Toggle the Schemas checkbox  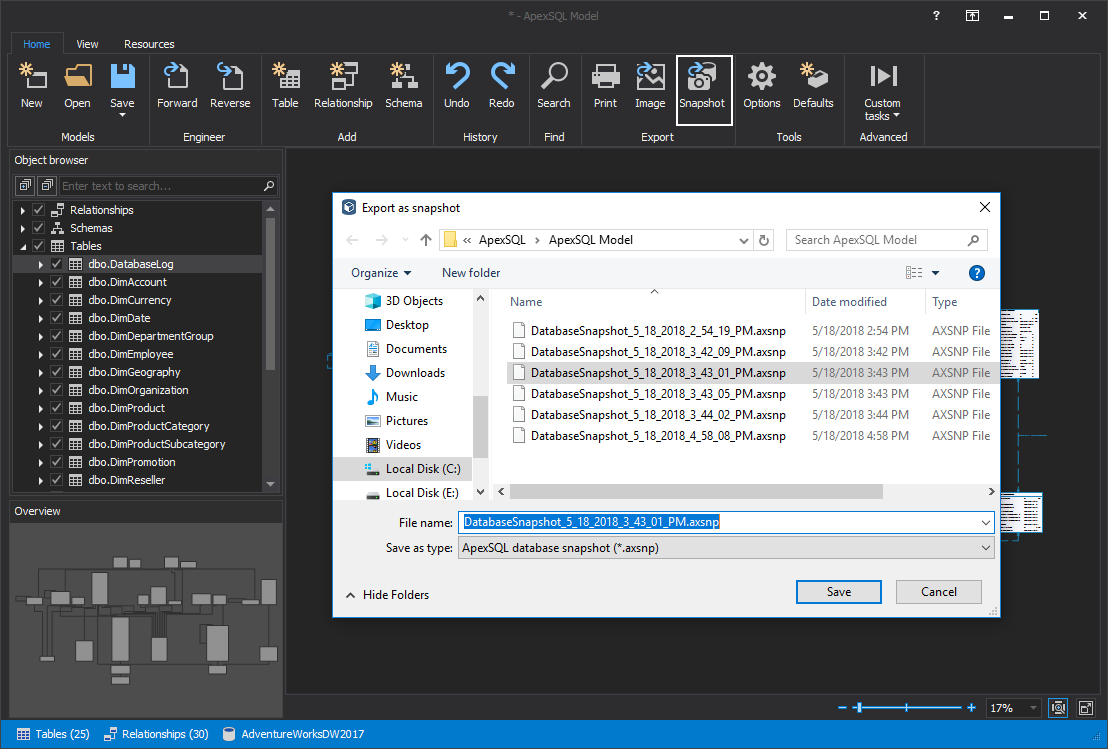[39, 228]
